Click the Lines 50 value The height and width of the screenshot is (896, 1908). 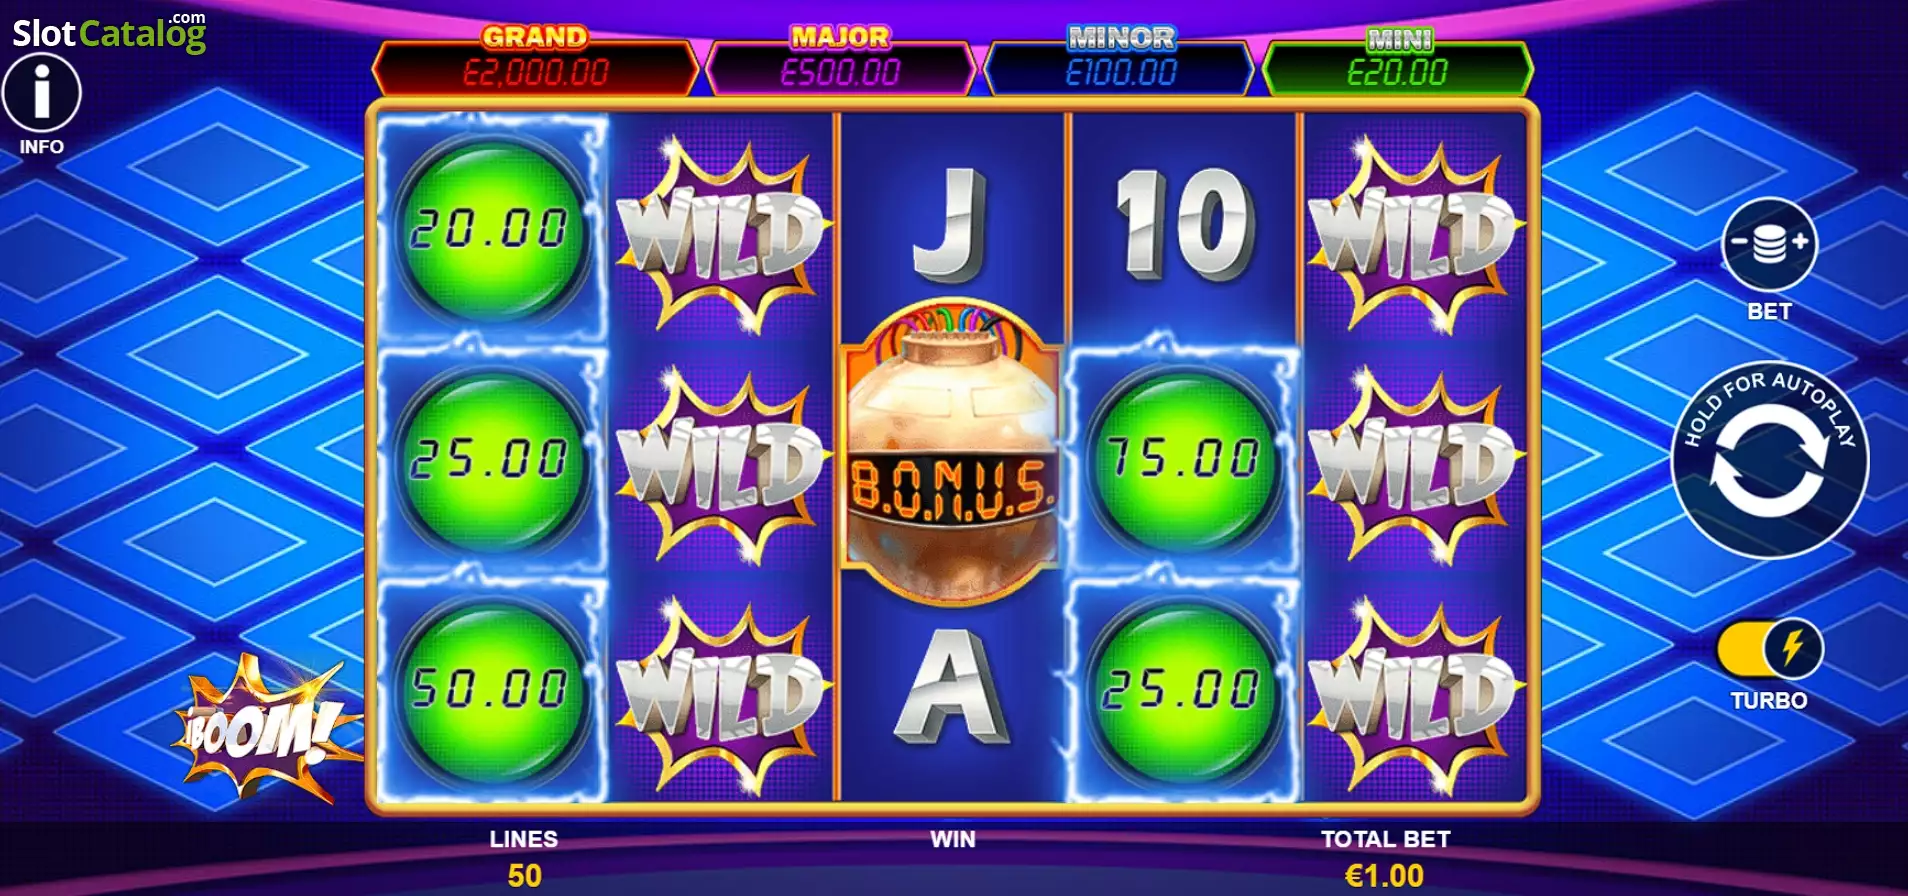(524, 875)
